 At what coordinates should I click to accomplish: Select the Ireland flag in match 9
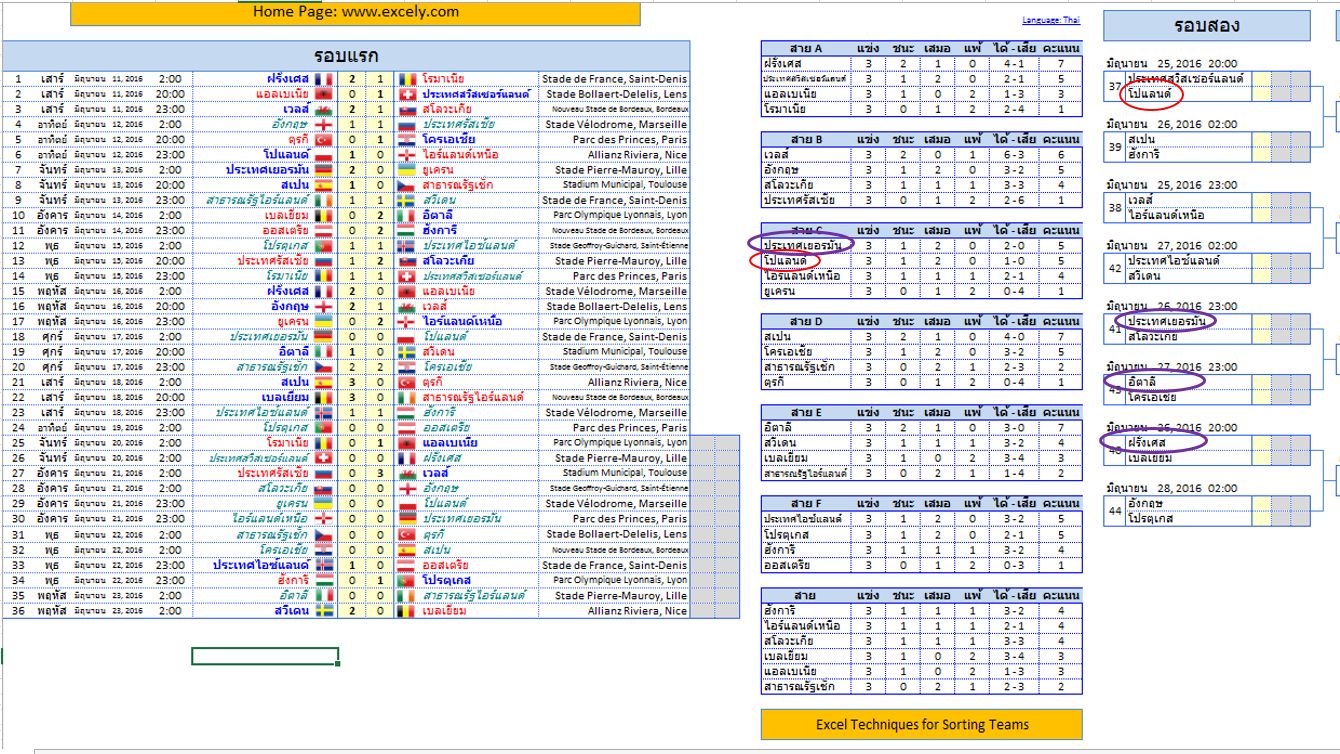coord(324,200)
